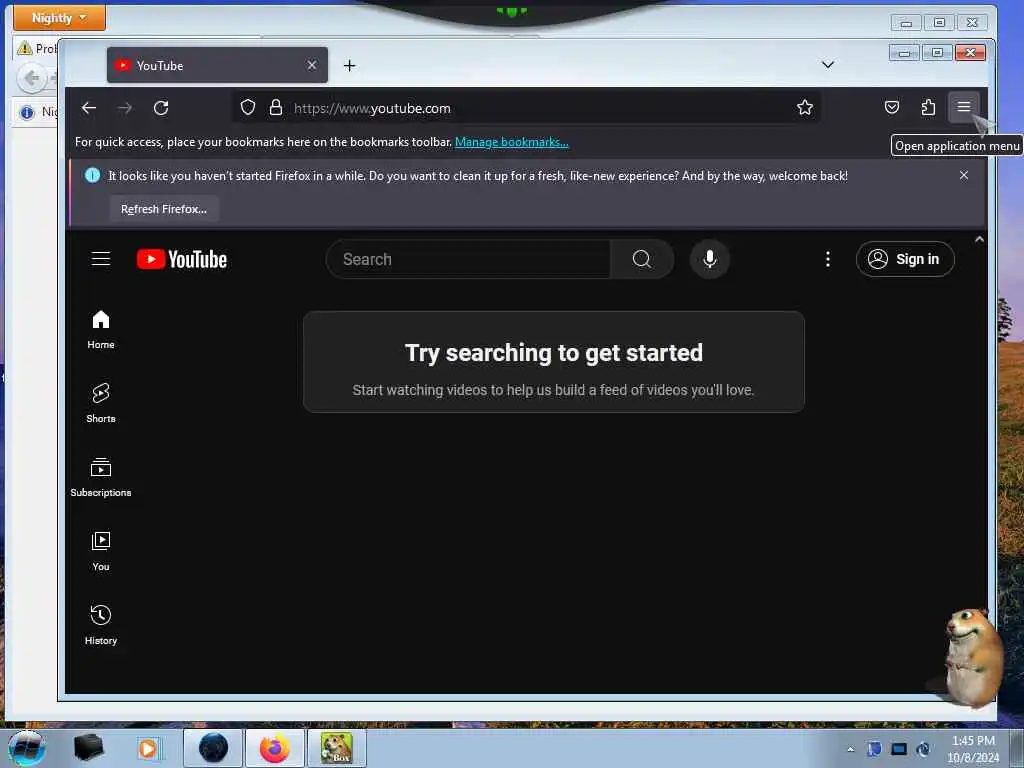Click the hamster desktop pet
The image size is (1024, 768).
point(972,656)
